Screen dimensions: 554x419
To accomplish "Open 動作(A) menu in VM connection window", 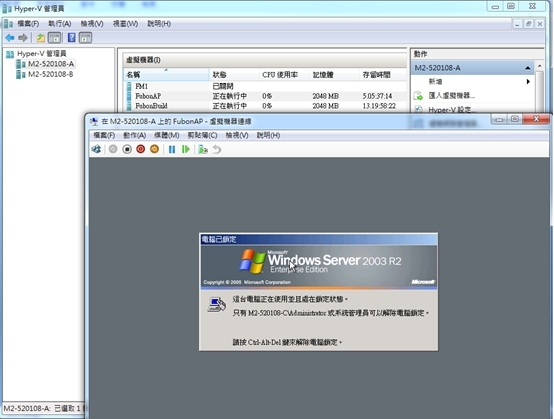I will click(x=134, y=135).
